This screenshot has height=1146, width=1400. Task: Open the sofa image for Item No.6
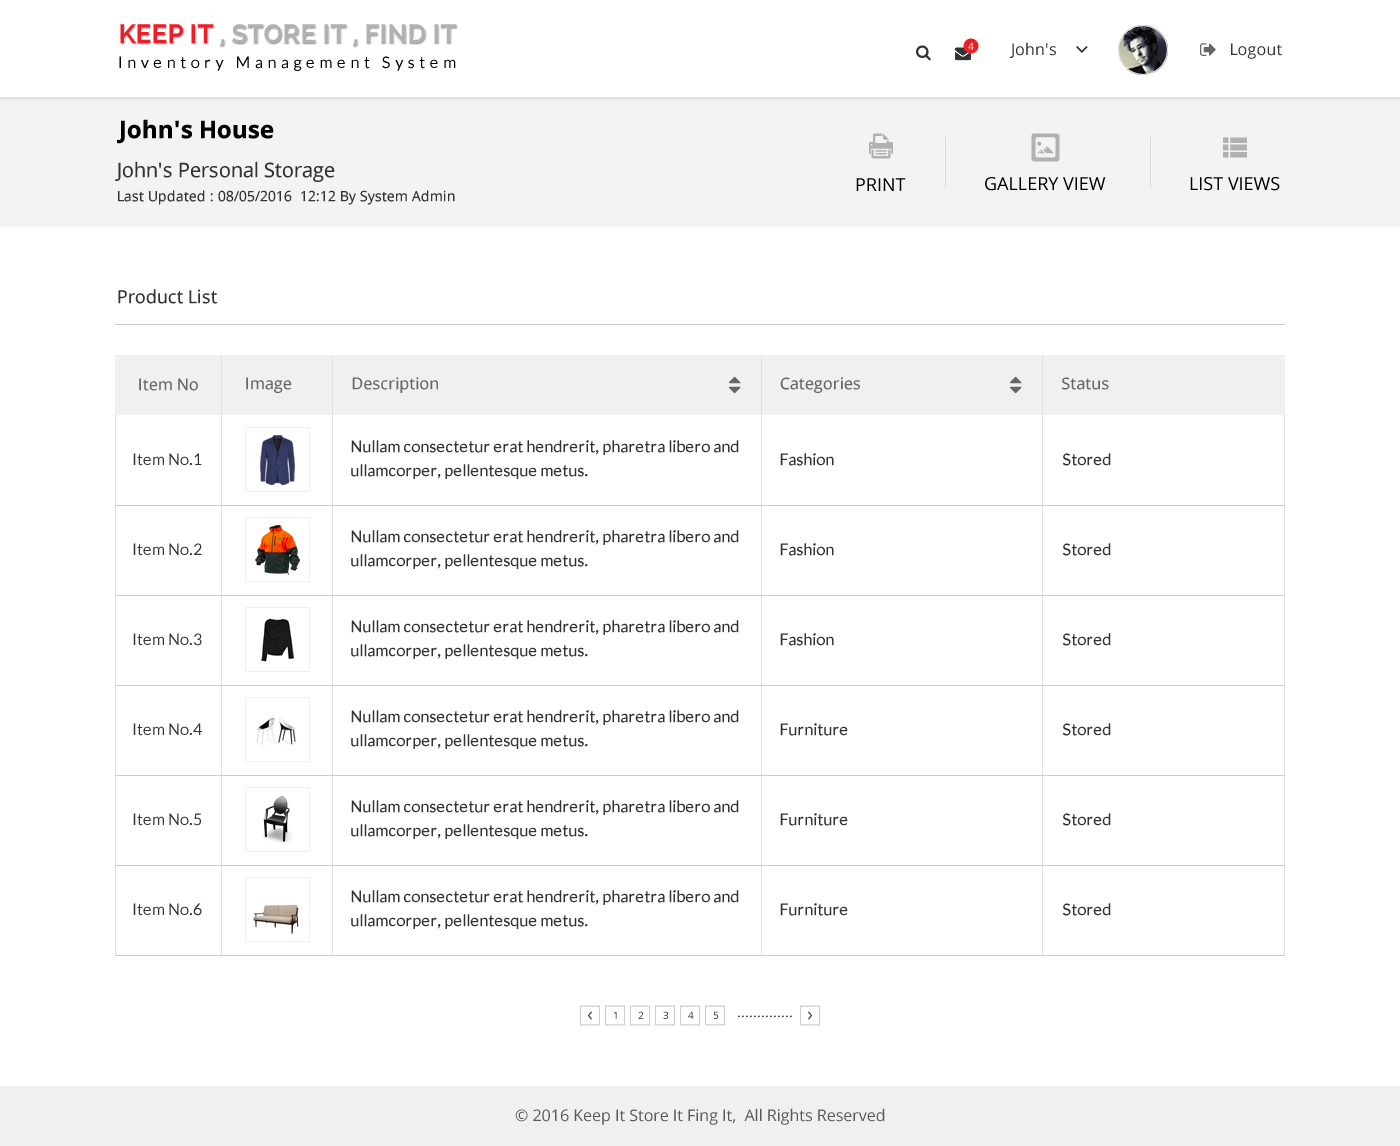coord(277,910)
